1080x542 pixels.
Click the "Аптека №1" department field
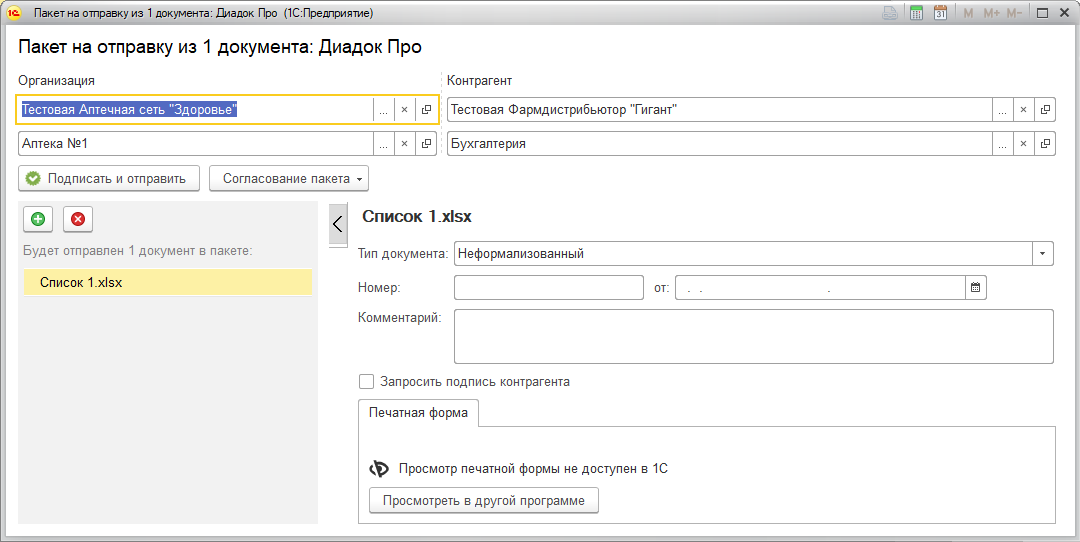coord(196,143)
